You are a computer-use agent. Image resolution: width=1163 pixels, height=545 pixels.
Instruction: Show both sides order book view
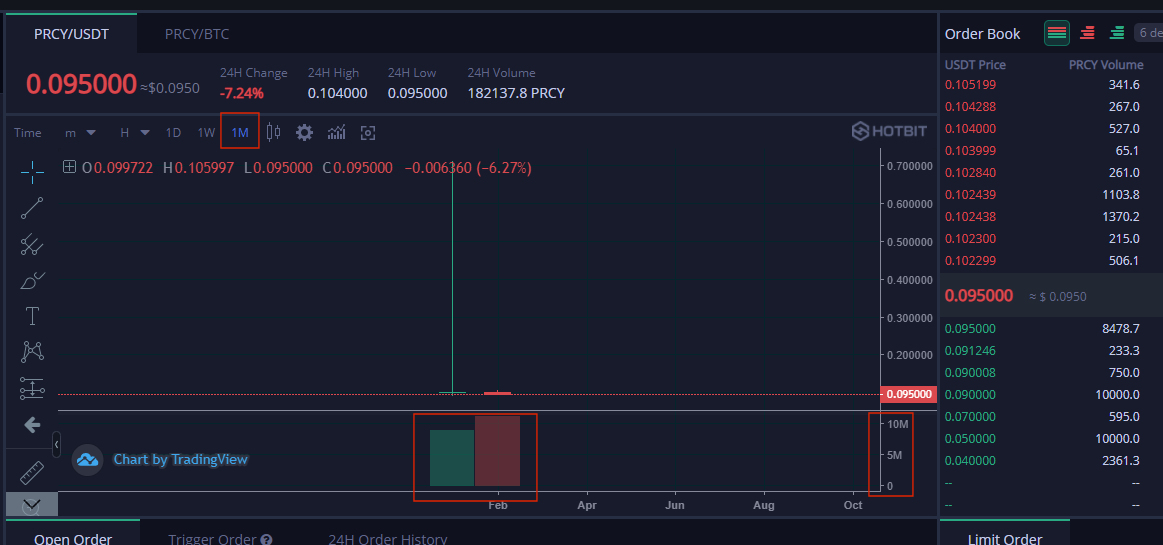(1056, 33)
